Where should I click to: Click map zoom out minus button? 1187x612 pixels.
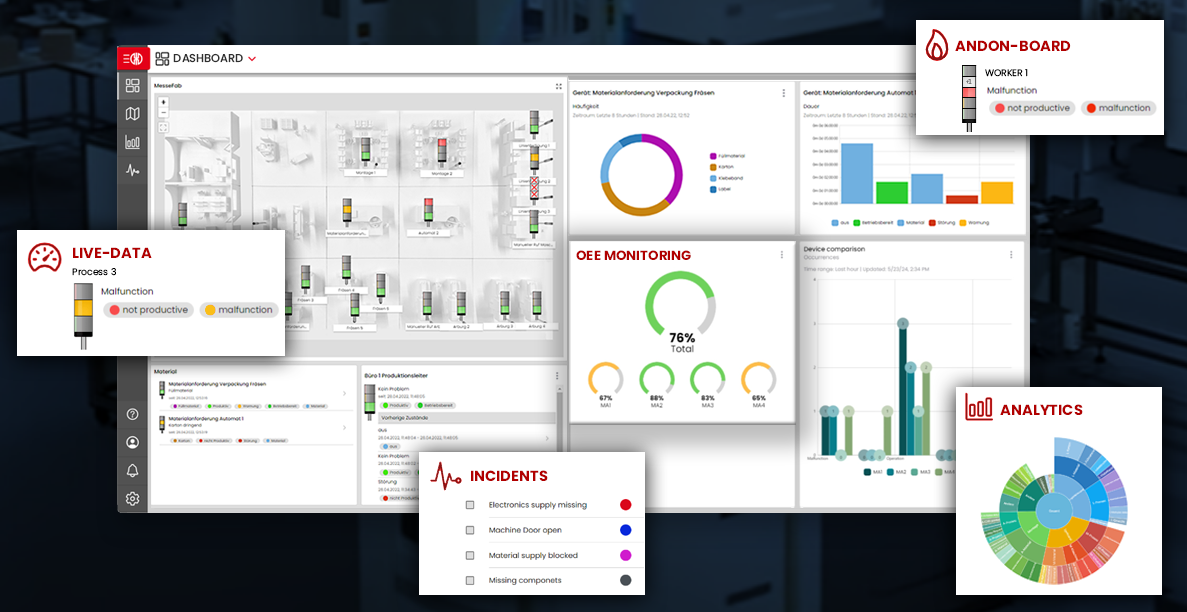click(x=163, y=114)
